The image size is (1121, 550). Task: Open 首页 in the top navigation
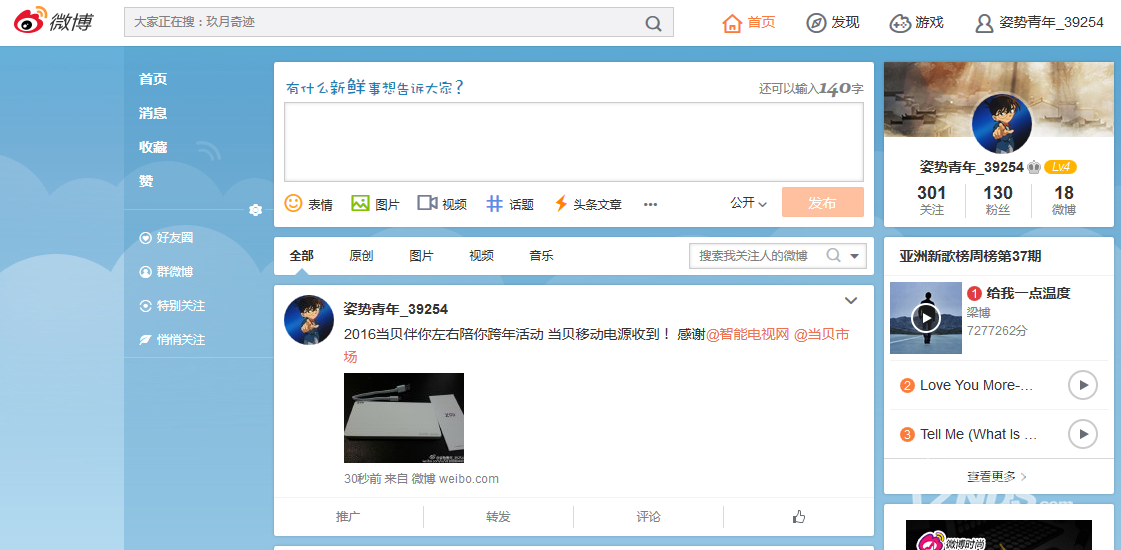pyautogui.click(x=749, y=23)
